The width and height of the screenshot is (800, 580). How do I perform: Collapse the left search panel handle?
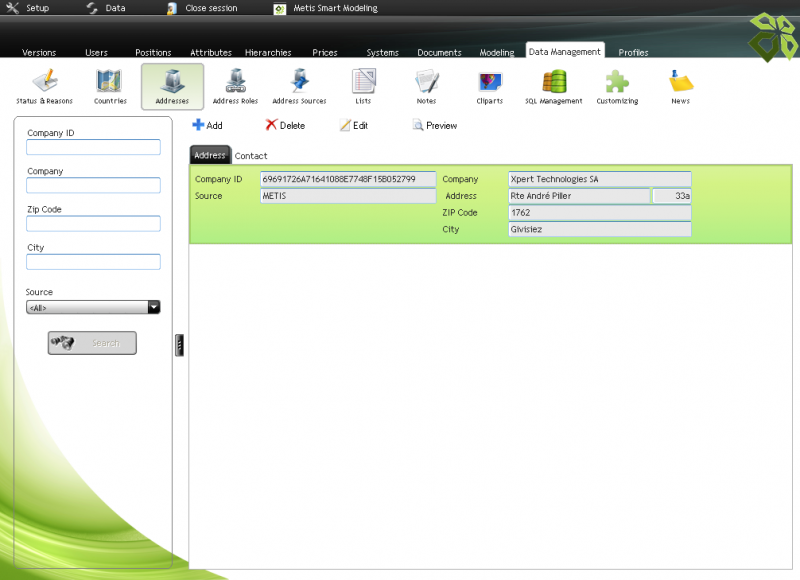(x=179, y=344)
